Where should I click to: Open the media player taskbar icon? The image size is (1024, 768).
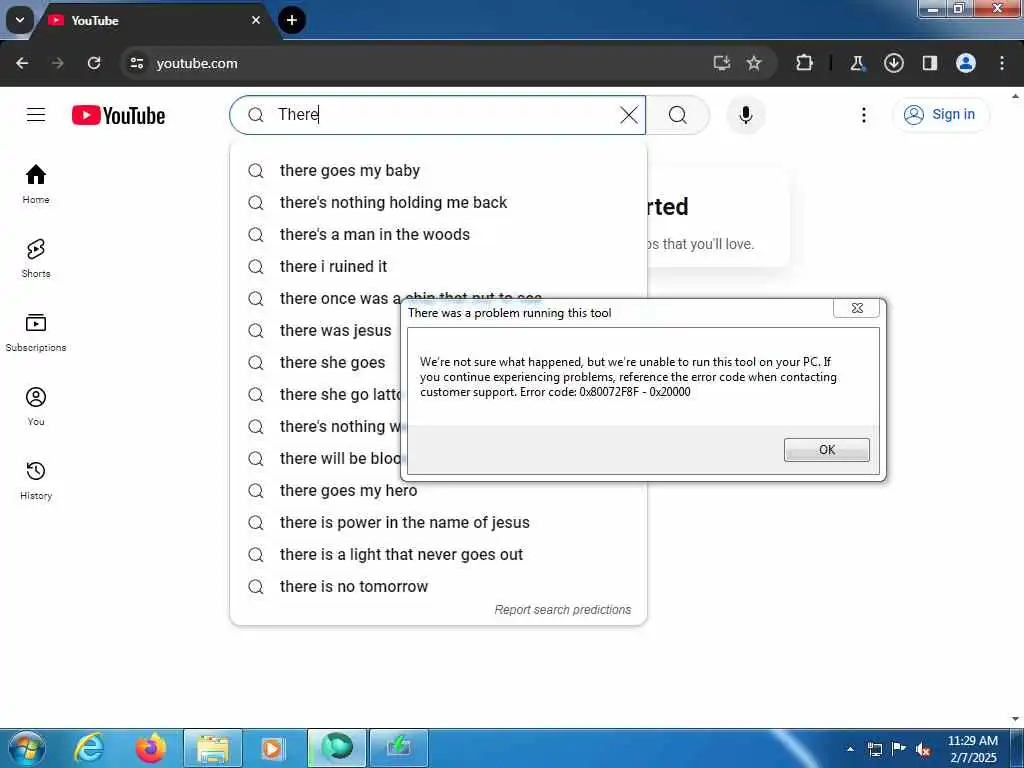274,748
